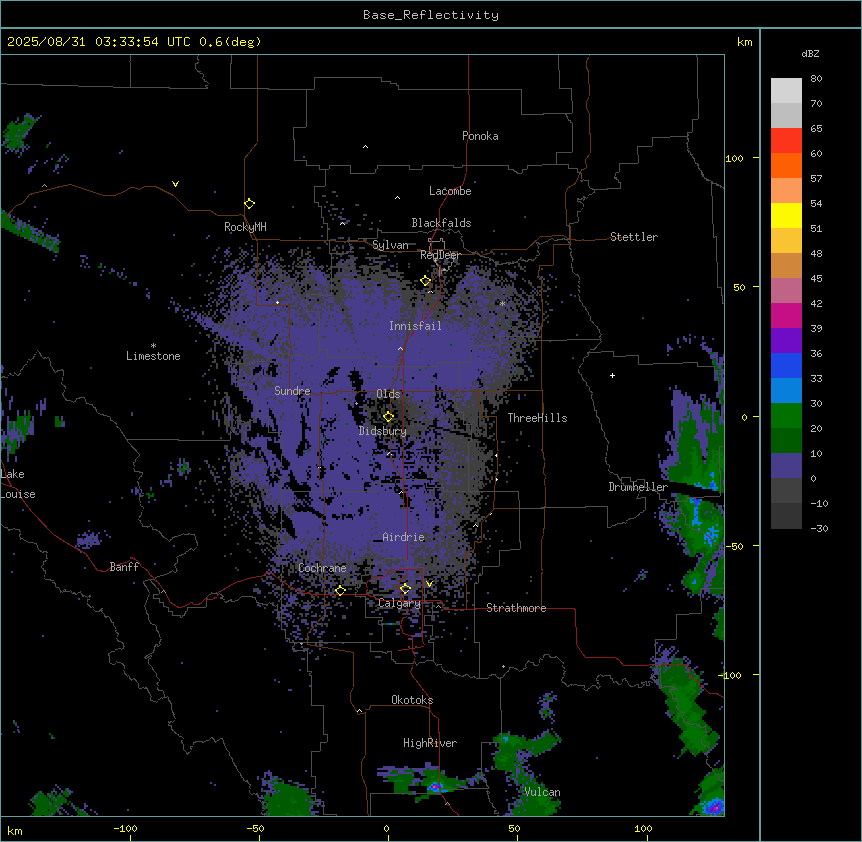Image resolution: width=862 pixels, height=842 pixels.
Task: Click the bright yellow 51-54 dBZ swatch
Action: pos(786,215)
